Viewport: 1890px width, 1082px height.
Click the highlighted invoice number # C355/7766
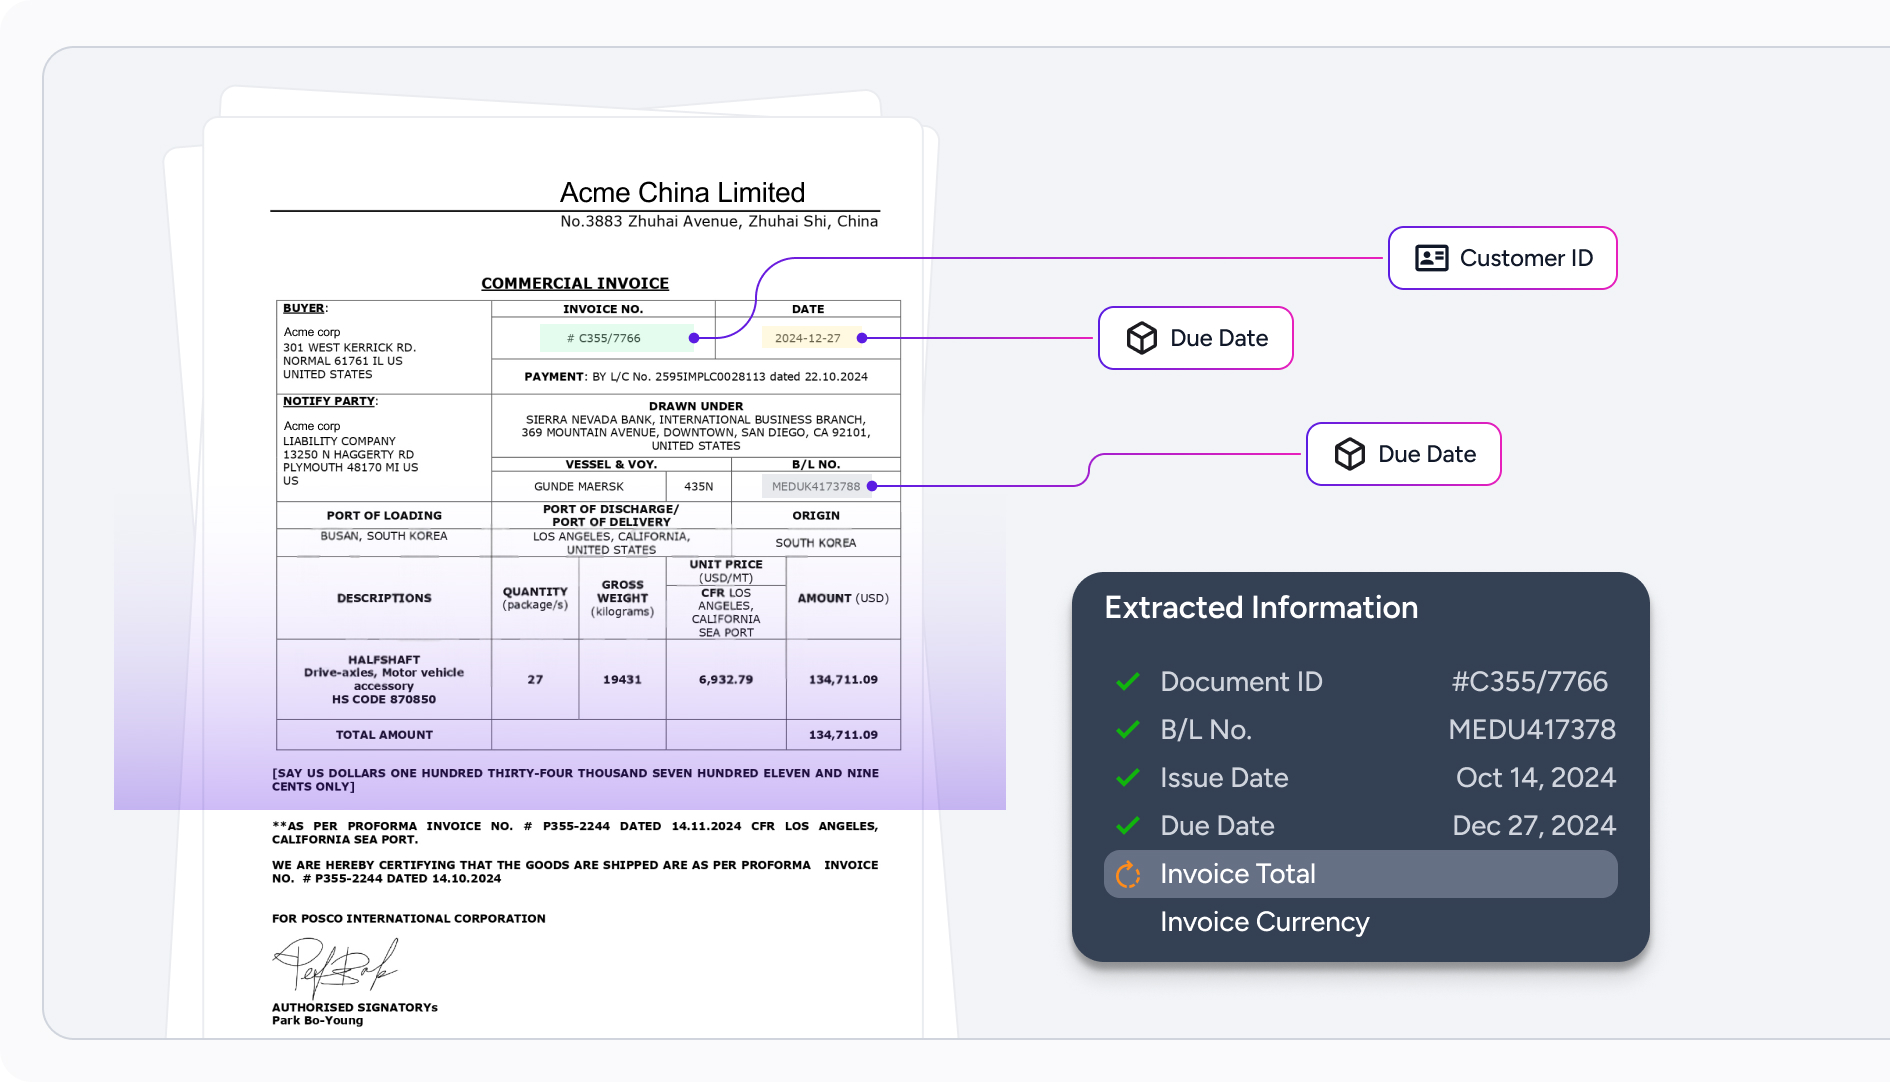(616, 338)
